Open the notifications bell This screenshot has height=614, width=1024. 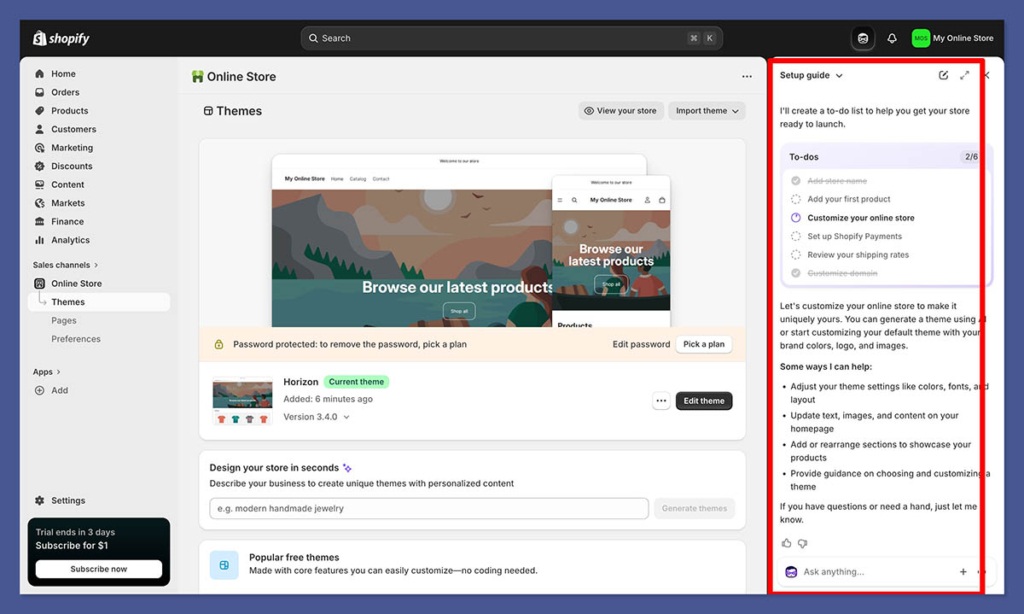[892, 38]
